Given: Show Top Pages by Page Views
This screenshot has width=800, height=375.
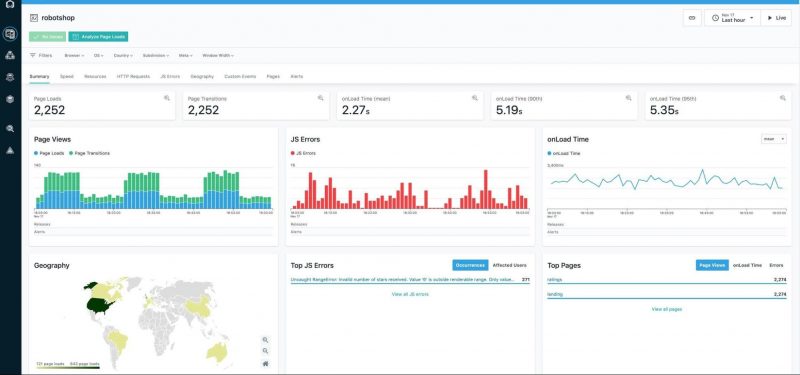Looking at the screenshot, I should (x=712, y=265).
